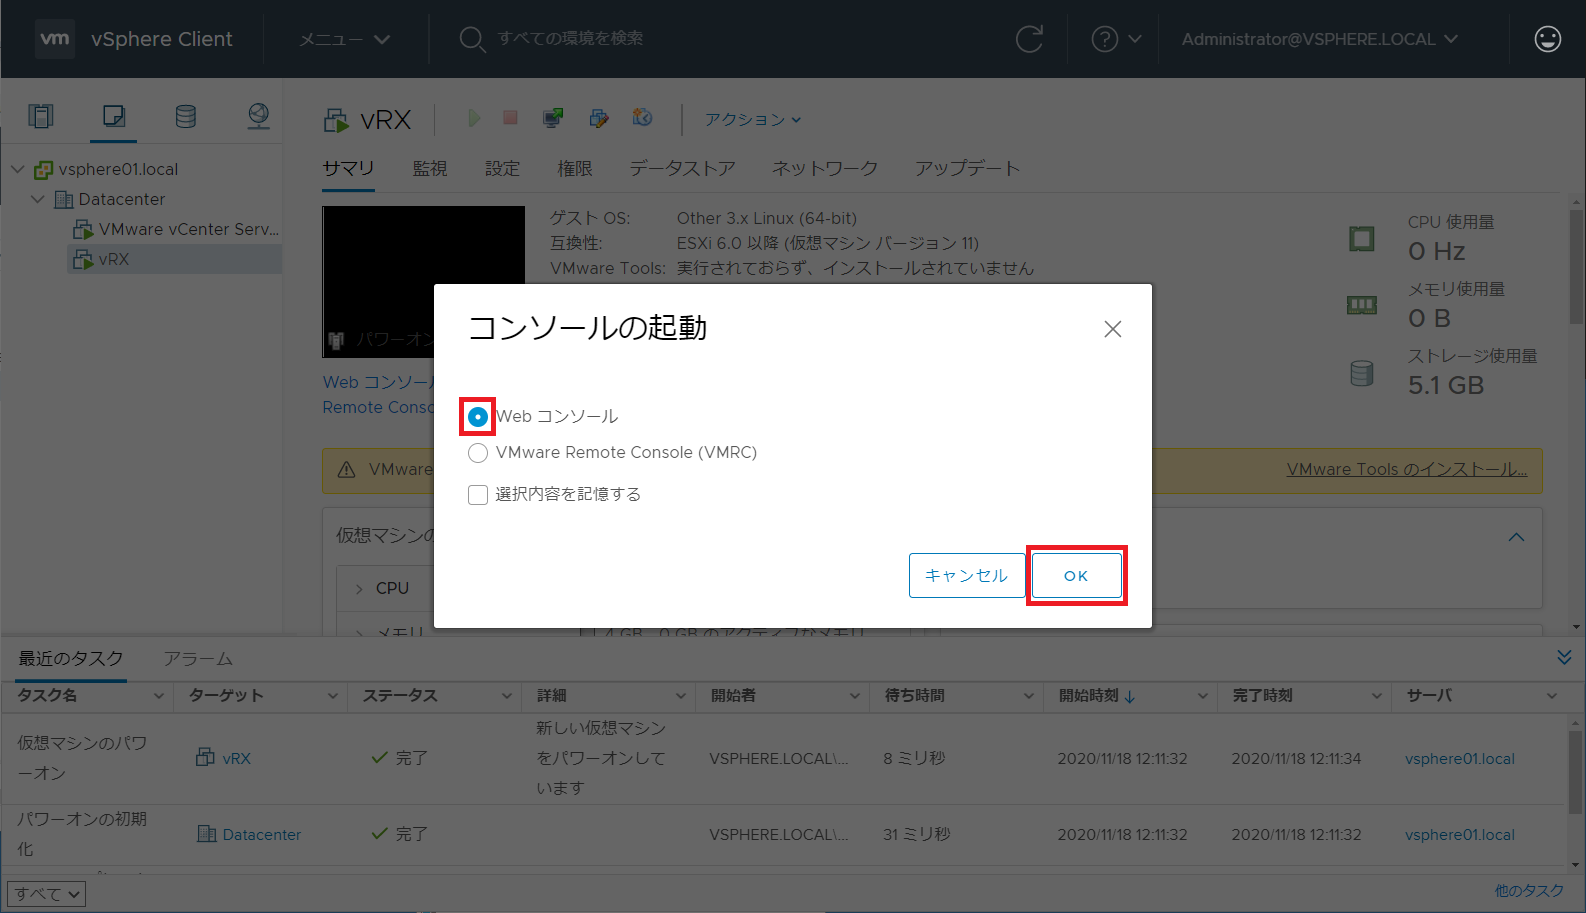The image size is (1586, 913).
Task: Click the search magnifier icon
Action: [x=472, y=39]
